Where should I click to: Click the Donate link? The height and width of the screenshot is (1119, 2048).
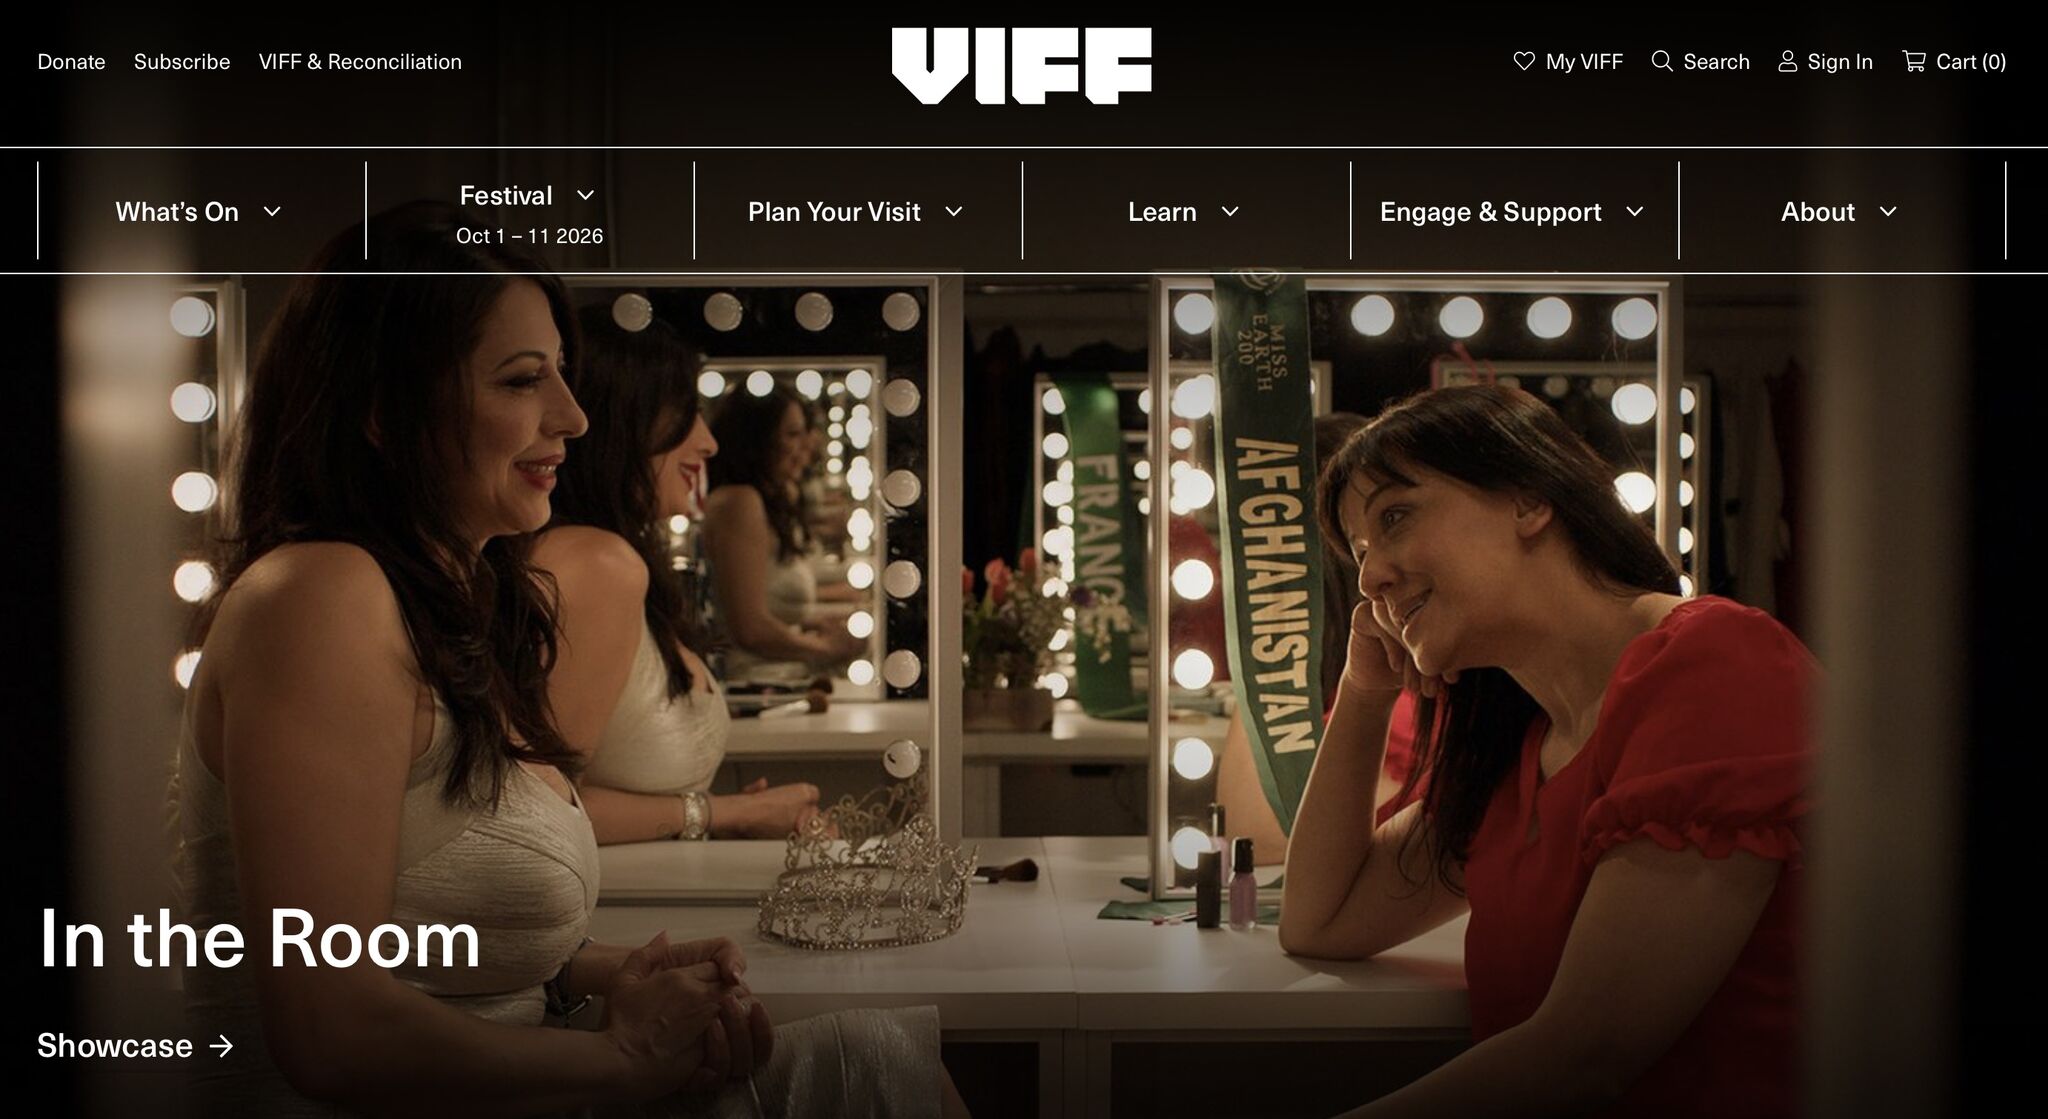pos(71,62)
